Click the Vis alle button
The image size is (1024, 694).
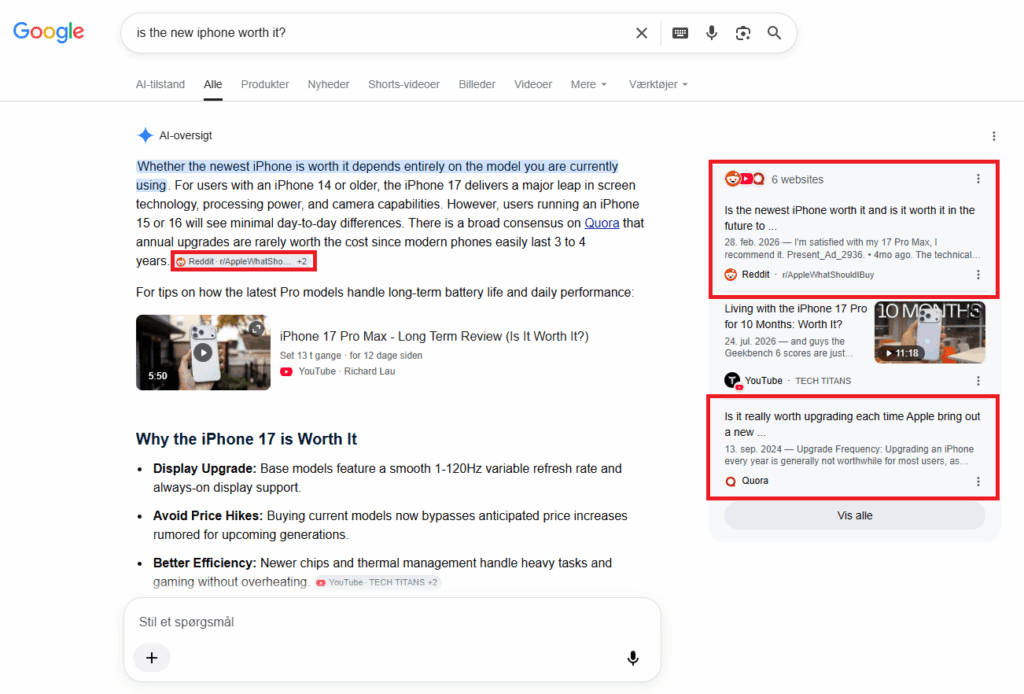pyautogui.click(x=854, y=516)
